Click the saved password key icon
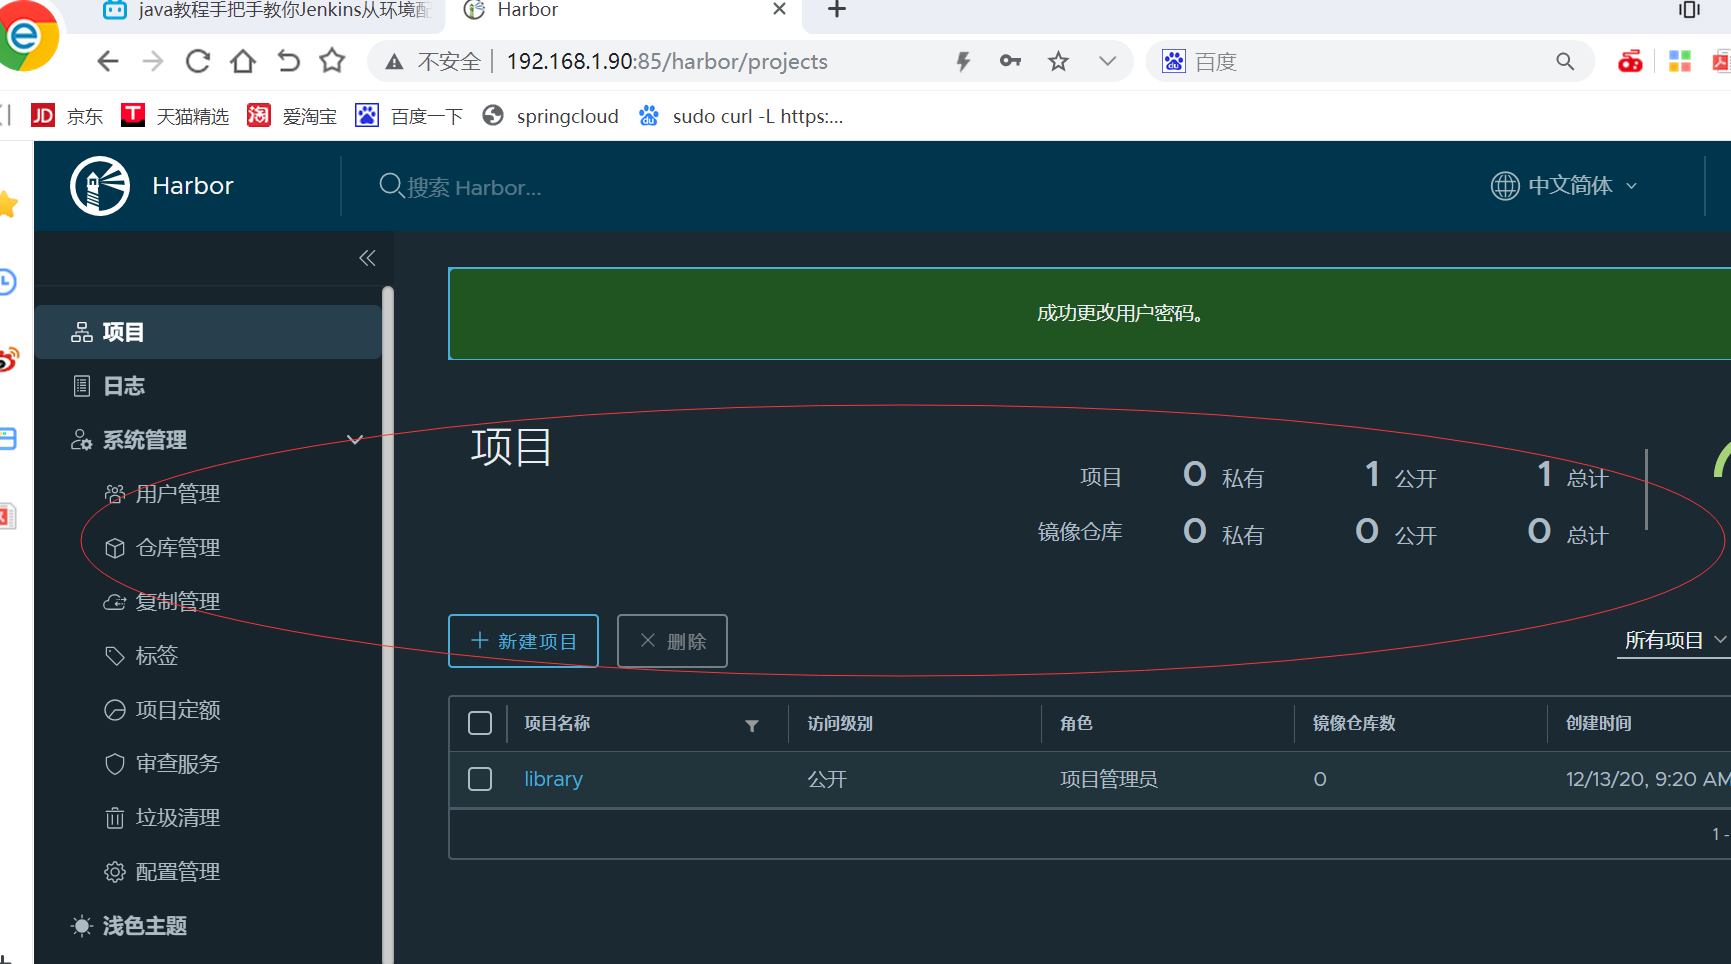1731x964 pixels. (x=1010, y=62)
